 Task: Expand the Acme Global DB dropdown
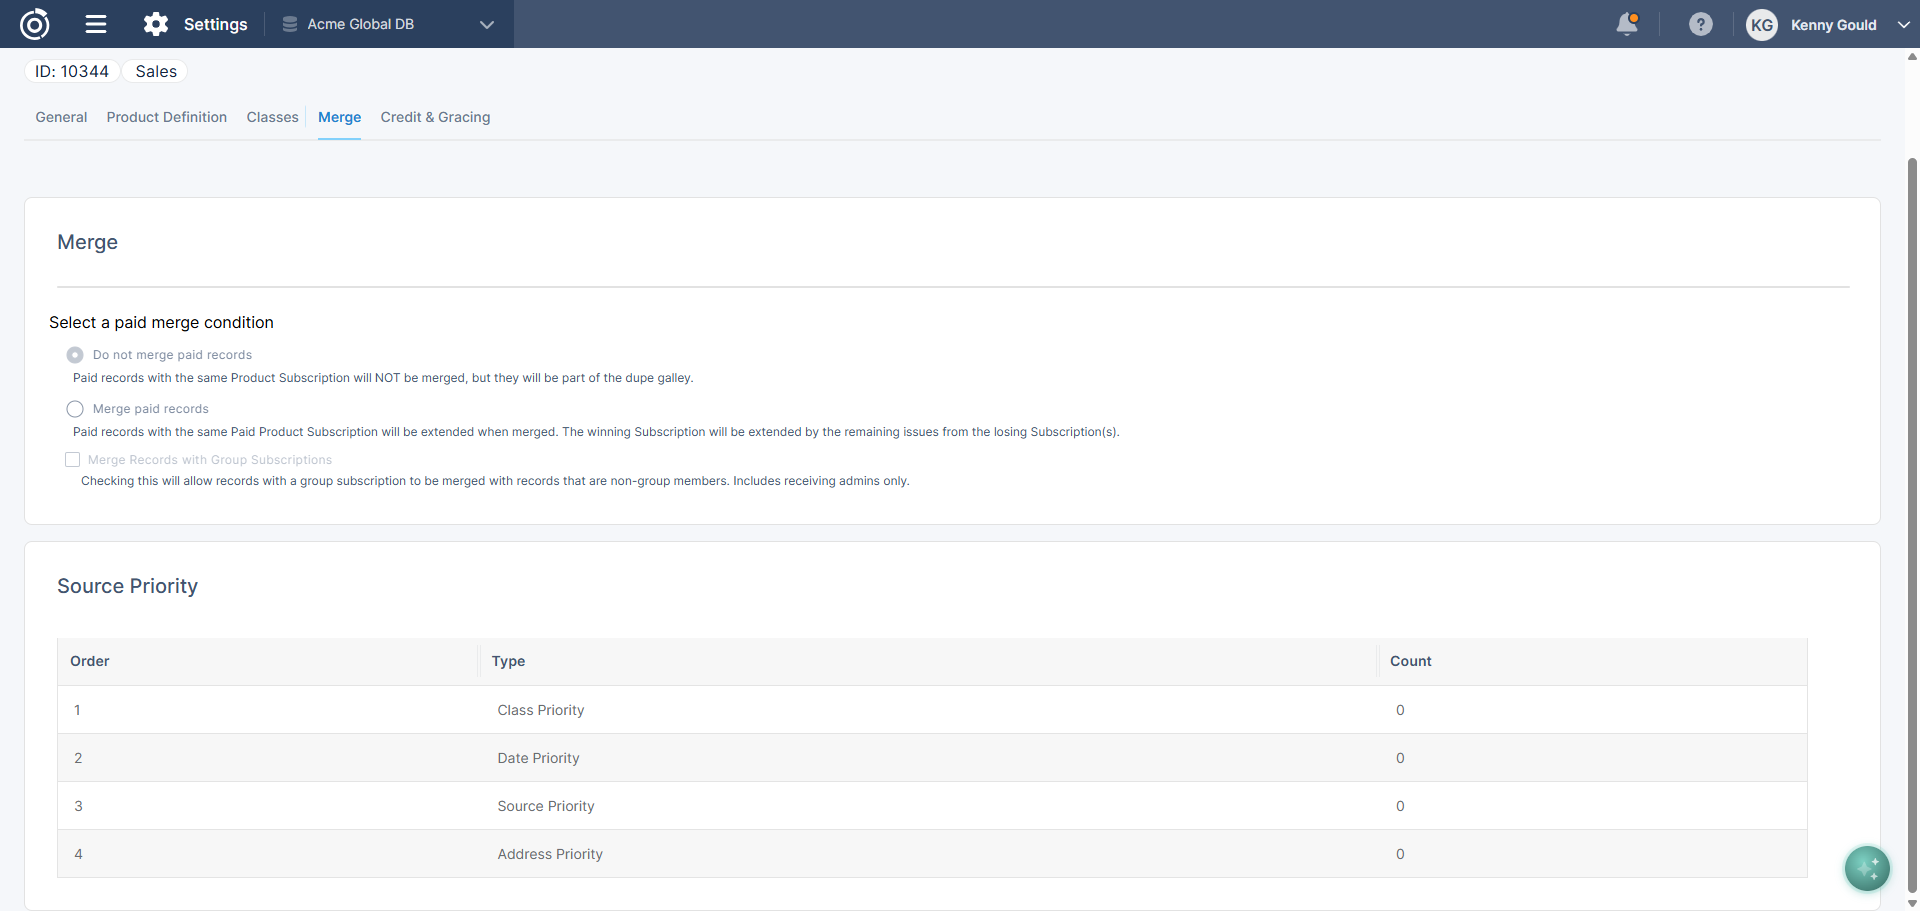coord(487,25)
